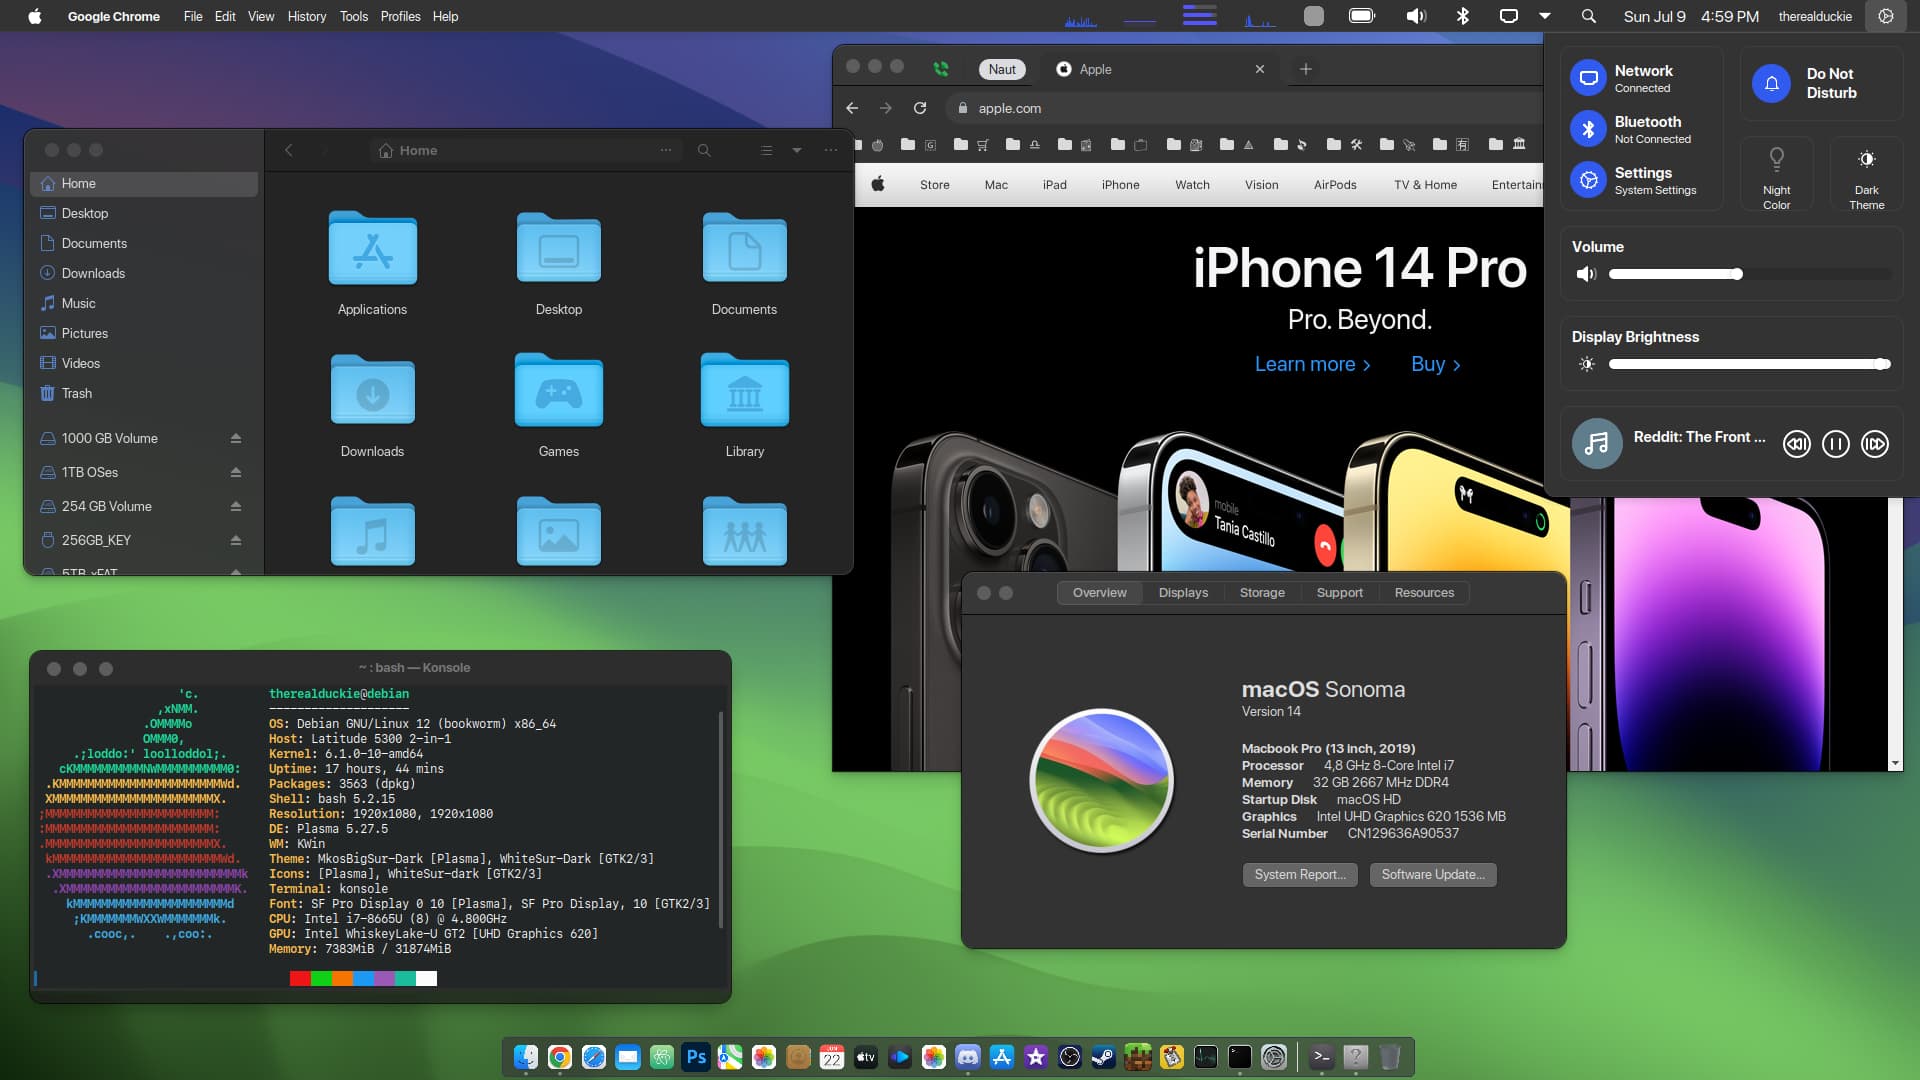Click search icon in Finder toolbar
The image size is (1920, 1080).
point(704,150)
